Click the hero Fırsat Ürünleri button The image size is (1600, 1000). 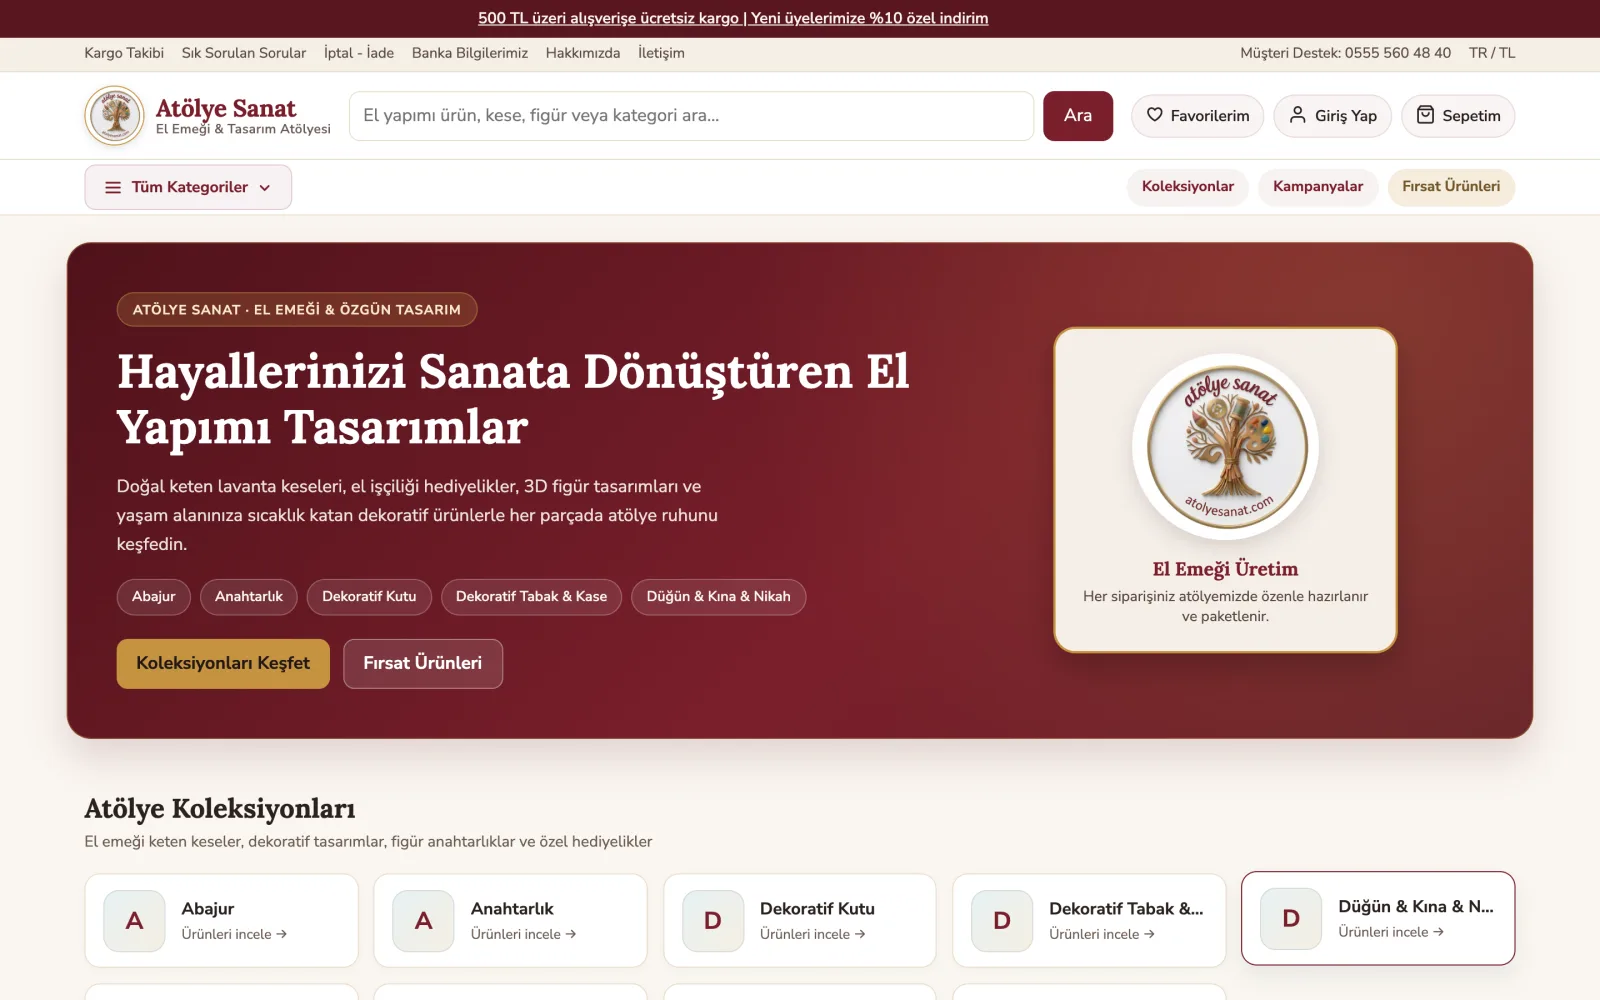point(423,664)
